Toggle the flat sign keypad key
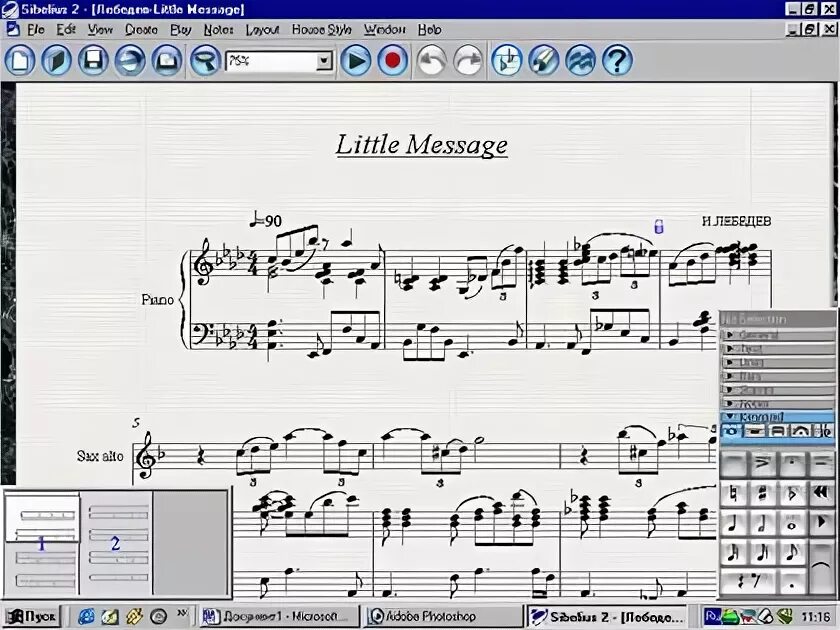Viewport: 840px width, 630px height. point(791,493)
